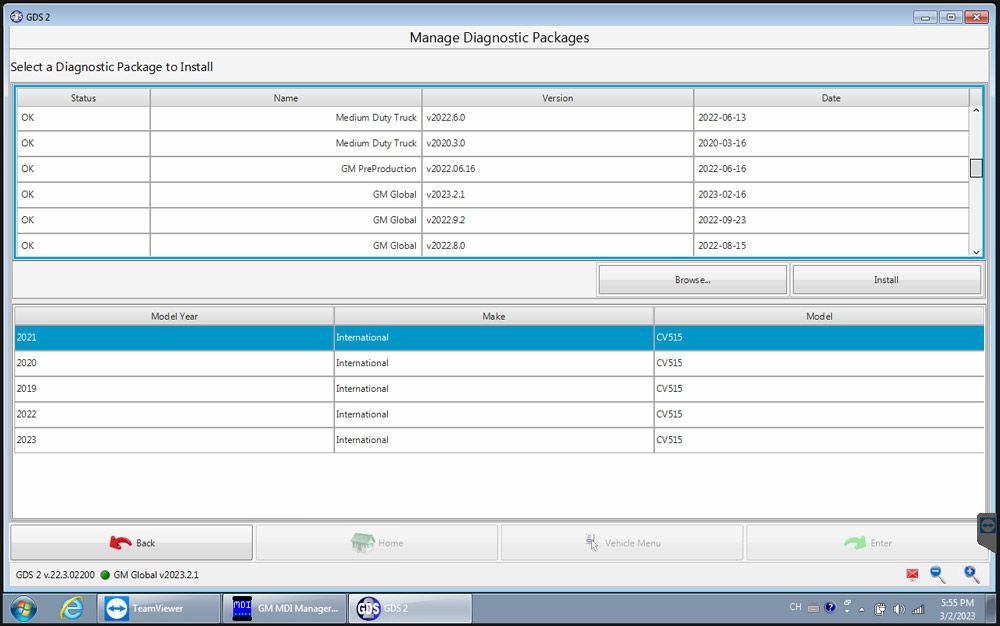The image size is (1000, 626).
Task: Click the zoom in magnifier icon
Action: point(971,574)
